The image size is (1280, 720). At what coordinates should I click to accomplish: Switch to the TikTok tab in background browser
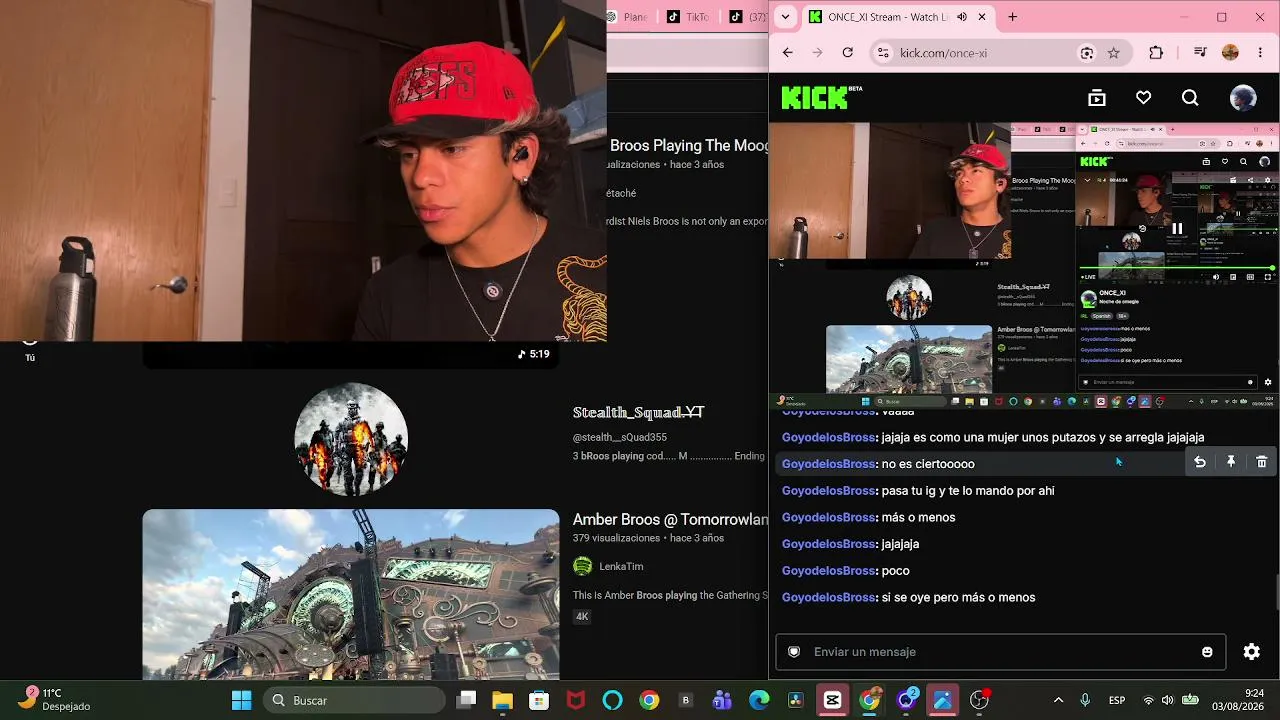[x=688, y=17]
